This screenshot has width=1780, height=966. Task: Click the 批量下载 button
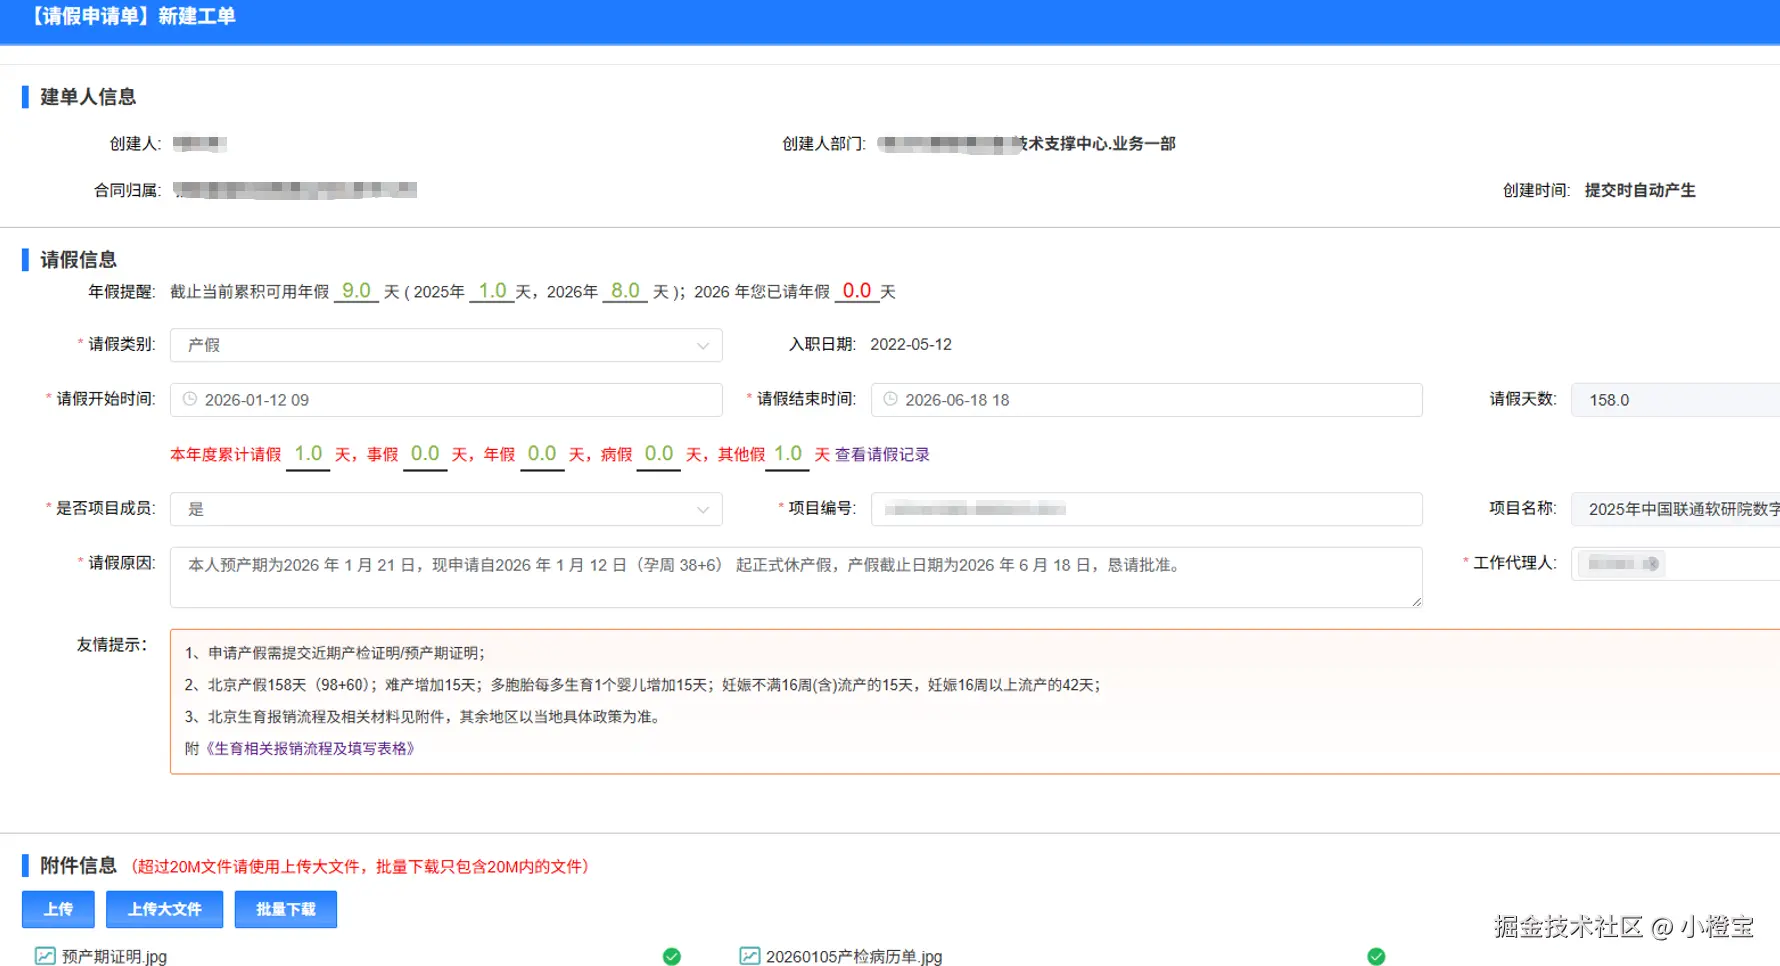click(285, 909)
